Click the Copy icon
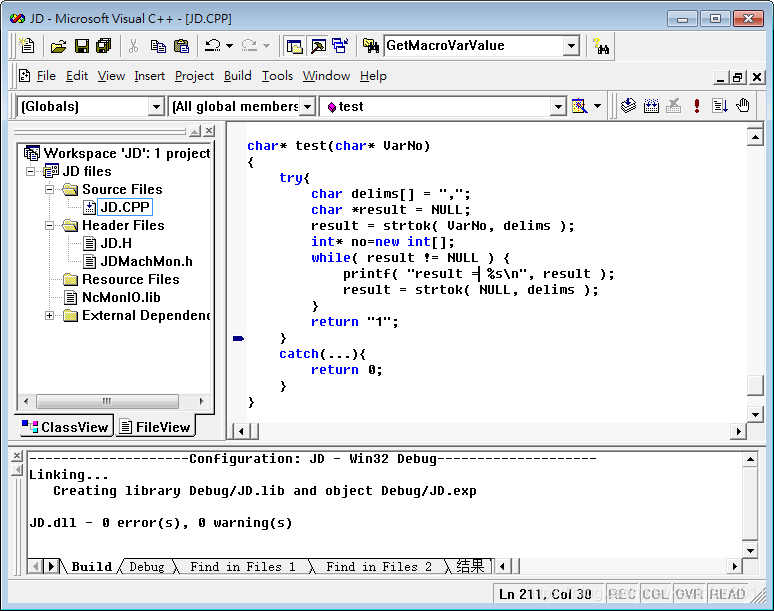The height and width of the screenshot is (611, 774). pyautogui.click(x=158, y=46)
